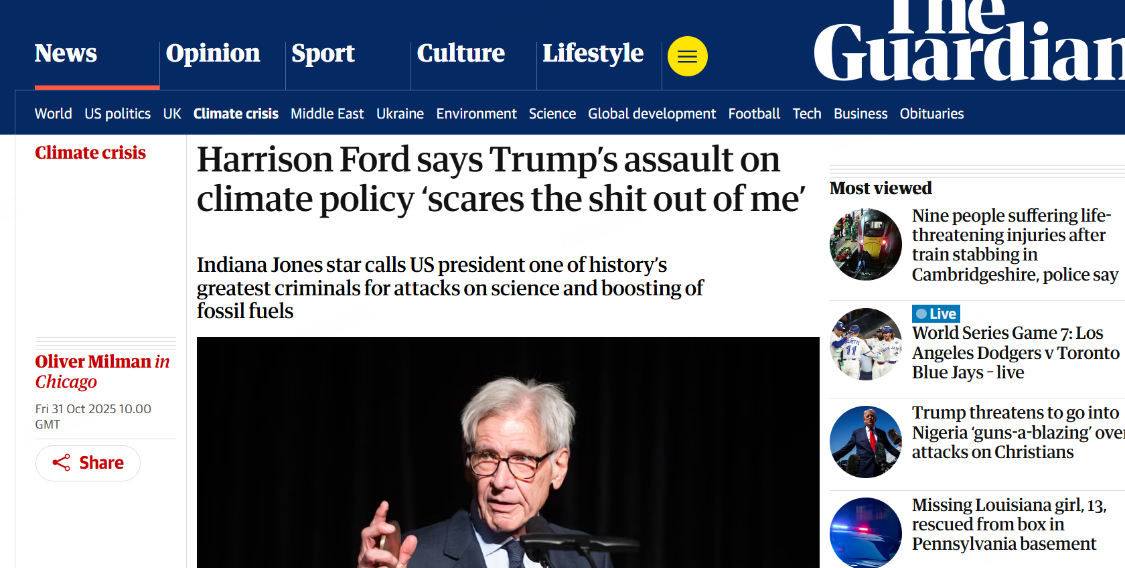Go to the Obituaries subnav link
The width and height of the screenshot is (1125, 568).
tap(931, 114)
